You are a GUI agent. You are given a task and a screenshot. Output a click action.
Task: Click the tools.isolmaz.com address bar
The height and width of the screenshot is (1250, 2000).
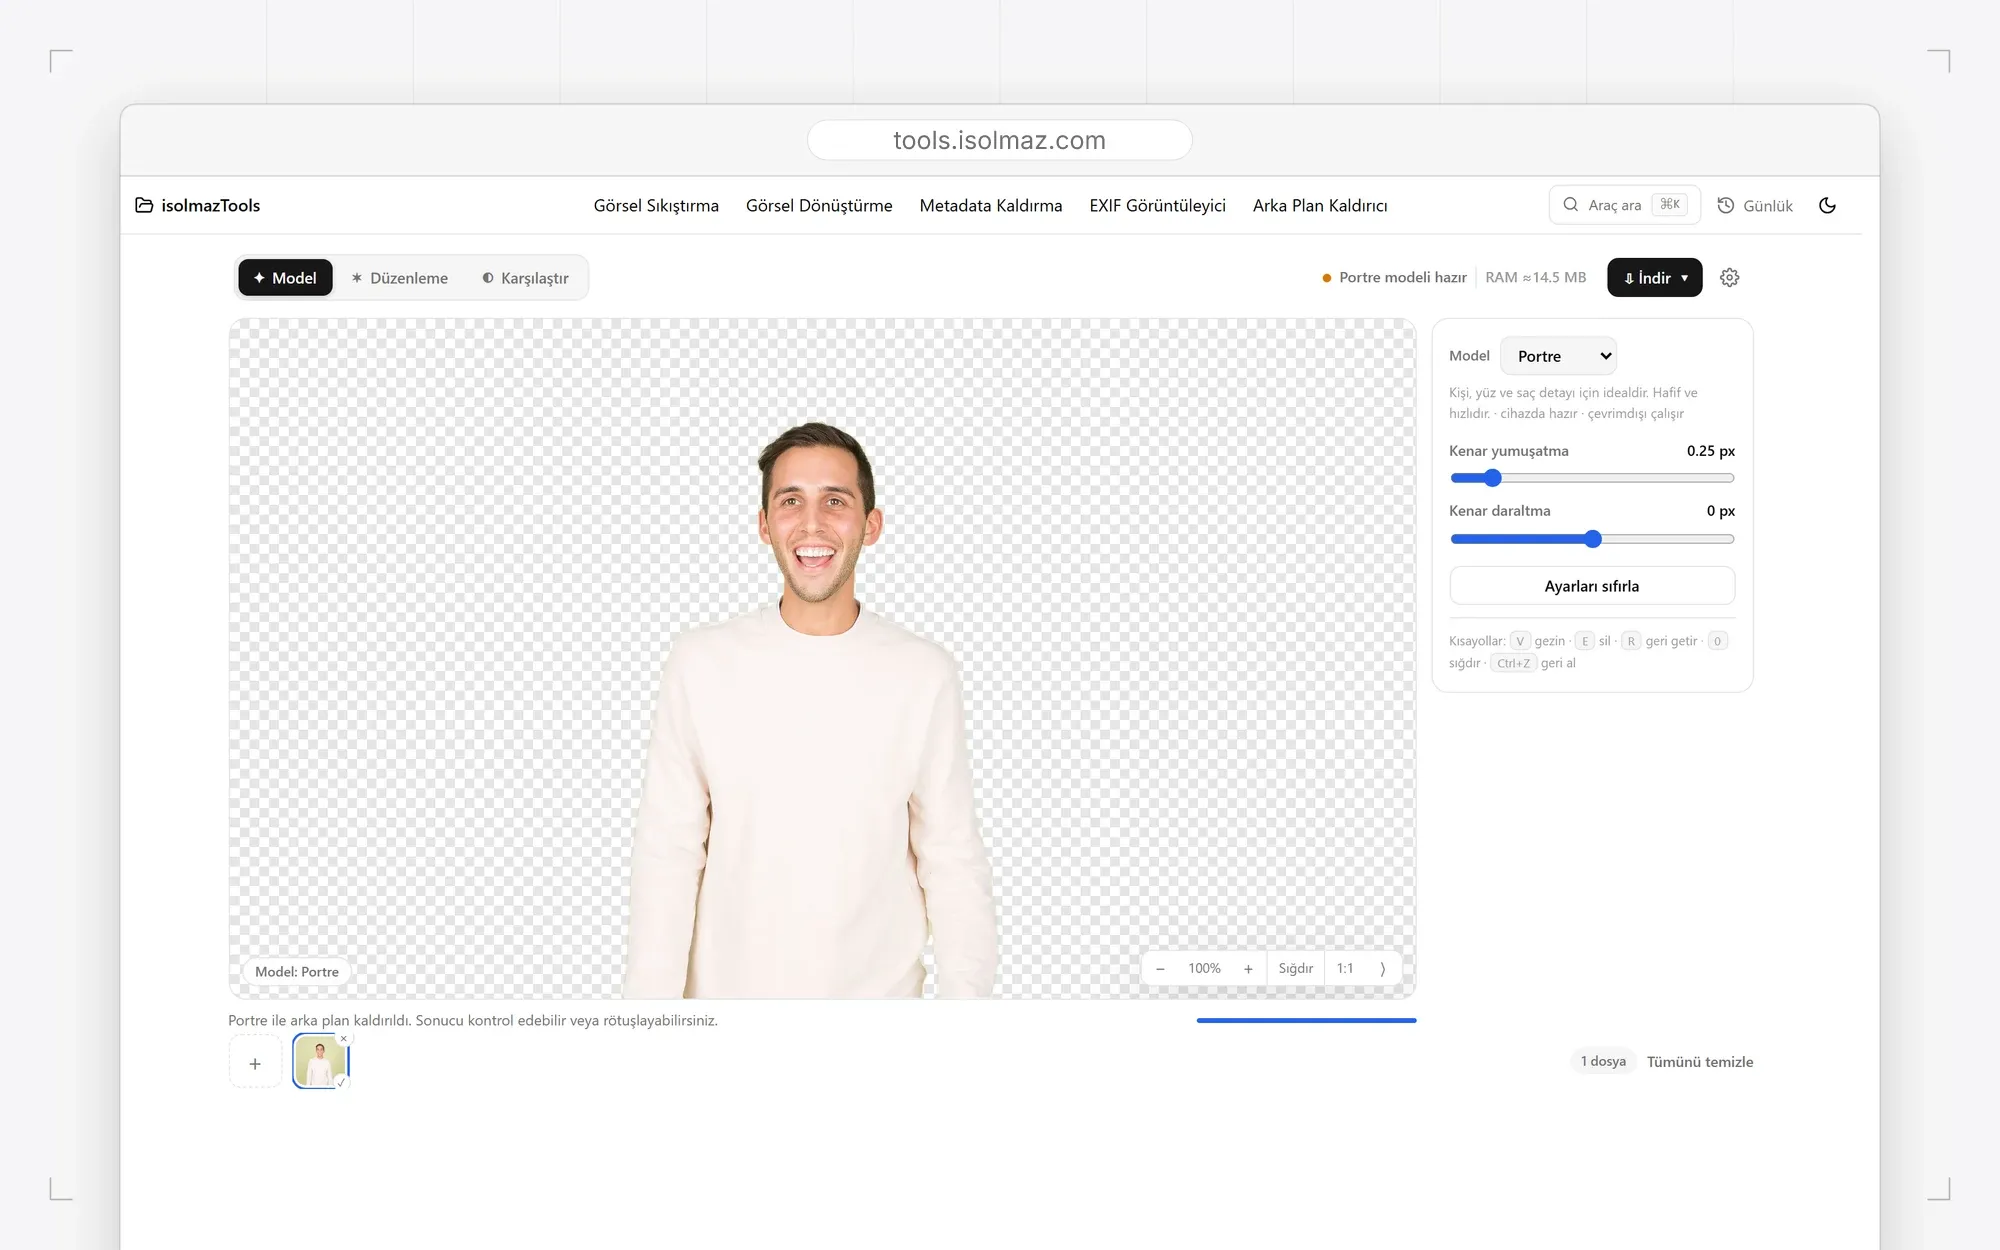[1000, 140]
